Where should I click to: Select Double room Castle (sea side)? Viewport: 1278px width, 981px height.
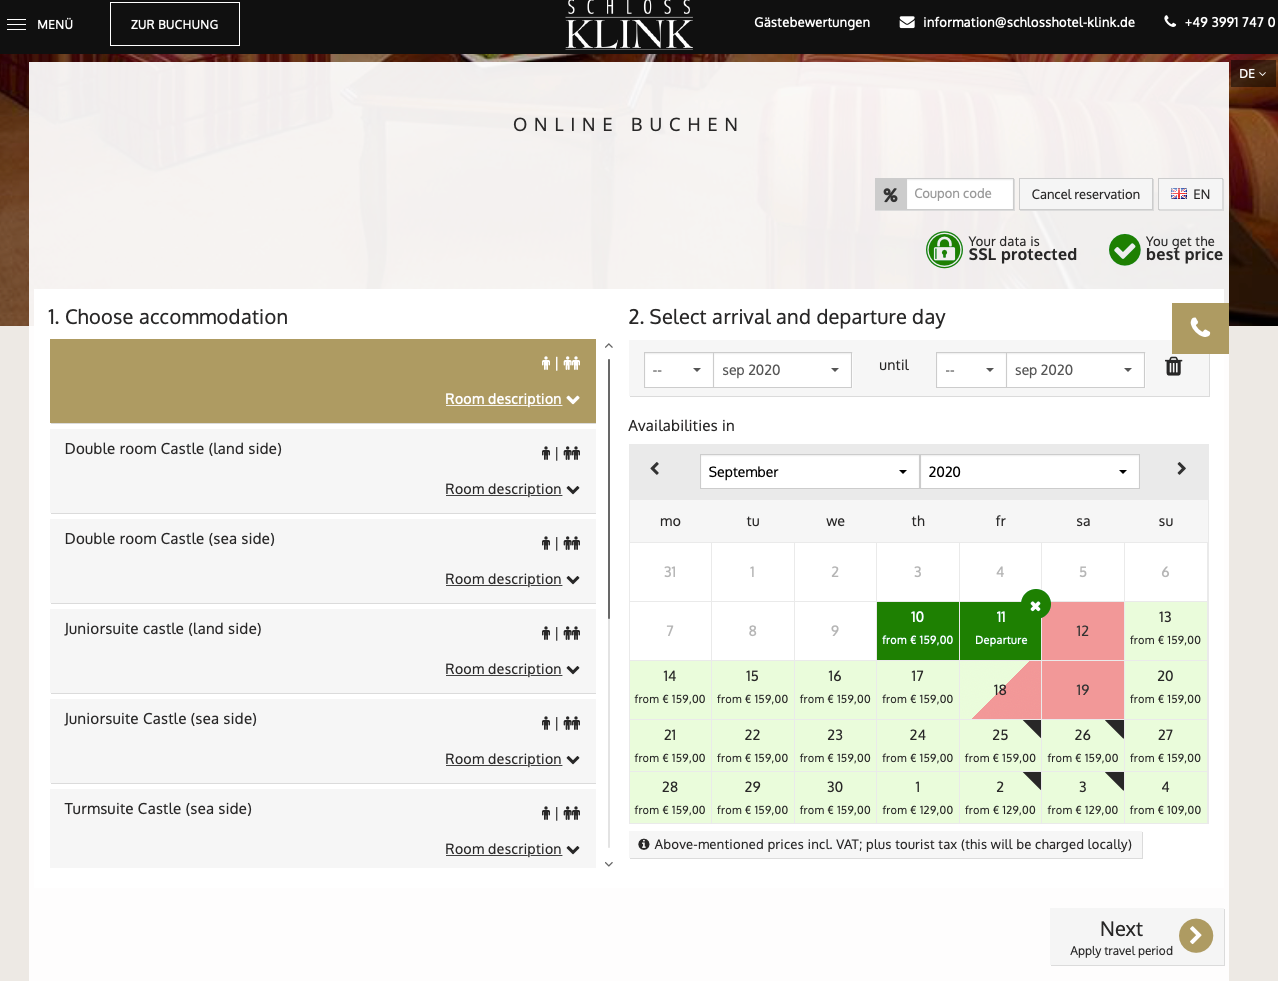point(170,539)
